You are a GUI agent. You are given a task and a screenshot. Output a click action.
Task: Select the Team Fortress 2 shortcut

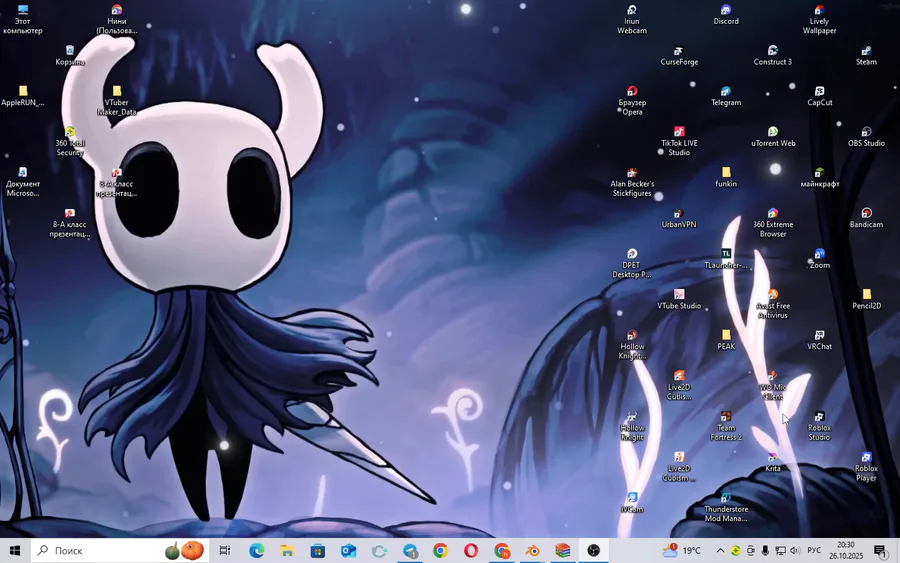coord(726,426)
